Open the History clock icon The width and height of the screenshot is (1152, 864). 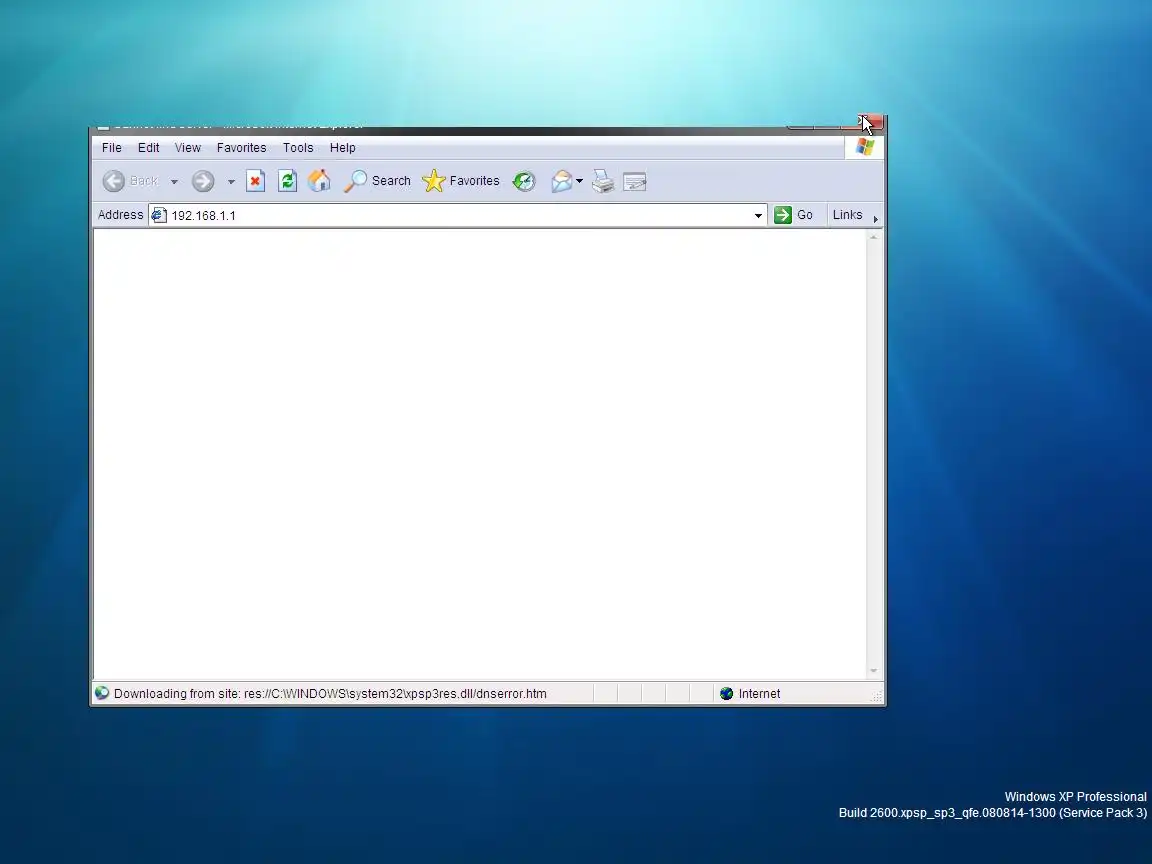click(x=524, y=181)
